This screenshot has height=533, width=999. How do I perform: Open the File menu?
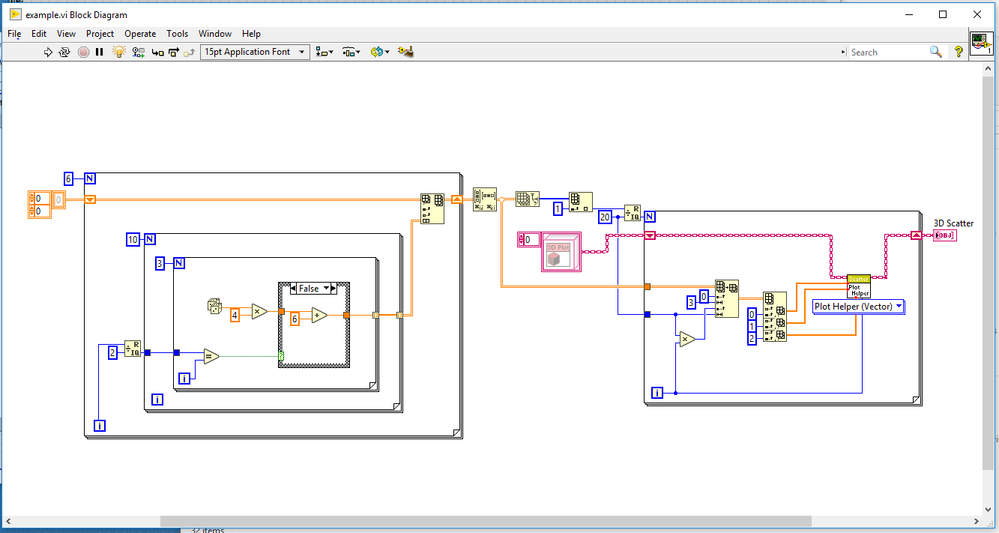tap(14, 34)
